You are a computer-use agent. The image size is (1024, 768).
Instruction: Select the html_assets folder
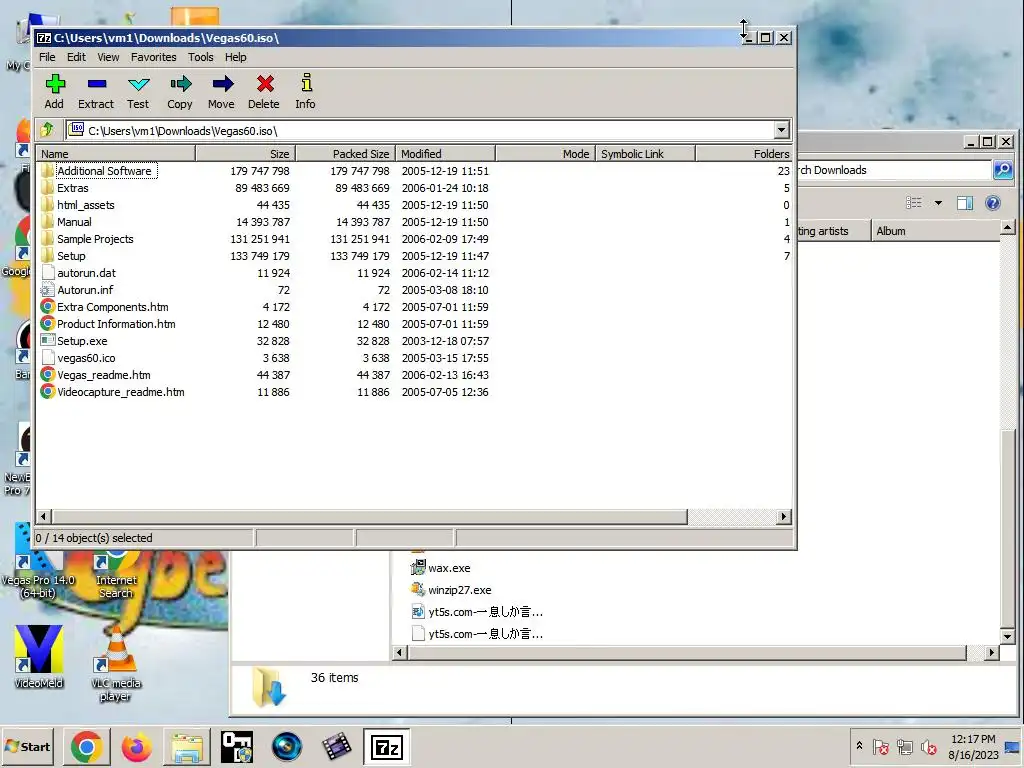[86, 205]
